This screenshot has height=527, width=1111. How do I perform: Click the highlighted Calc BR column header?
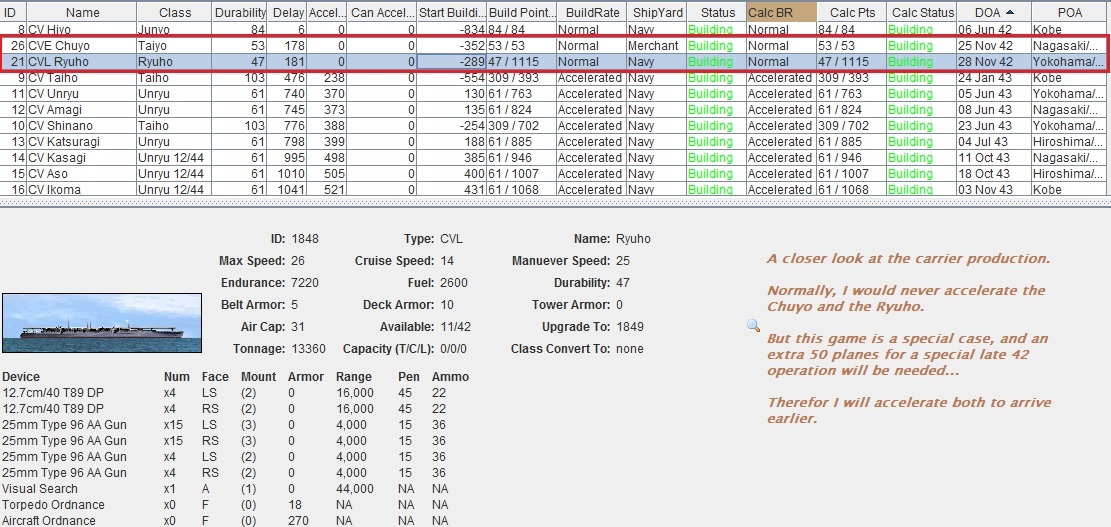[781, 13]
